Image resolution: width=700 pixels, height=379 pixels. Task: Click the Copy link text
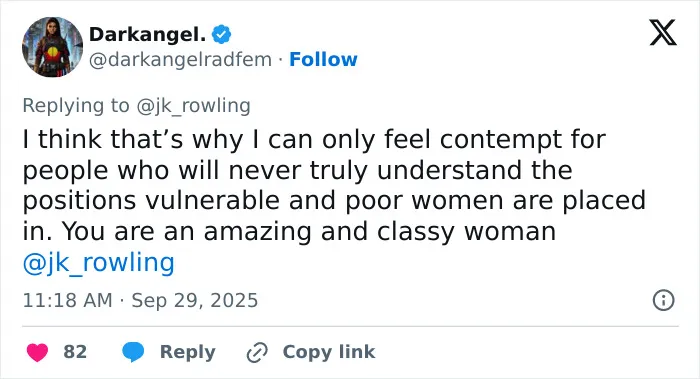329,352
